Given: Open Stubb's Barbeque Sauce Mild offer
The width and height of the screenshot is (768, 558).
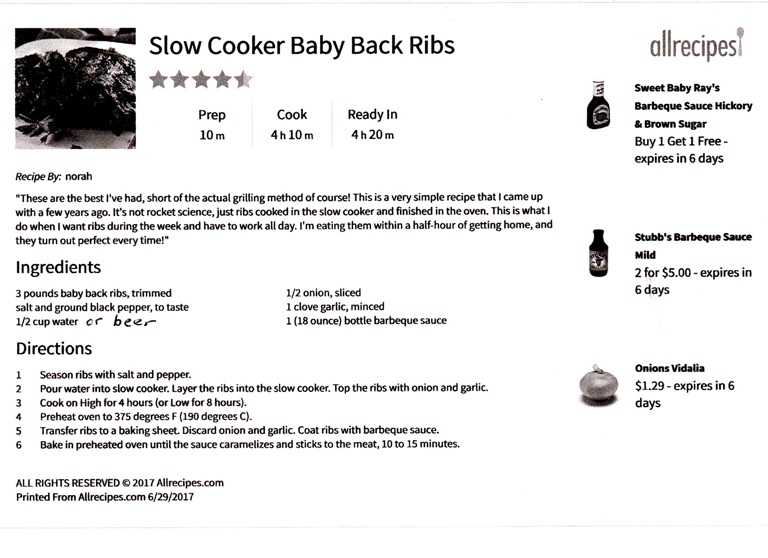Looking at the screenshot, I should click(x=693, y=245).
